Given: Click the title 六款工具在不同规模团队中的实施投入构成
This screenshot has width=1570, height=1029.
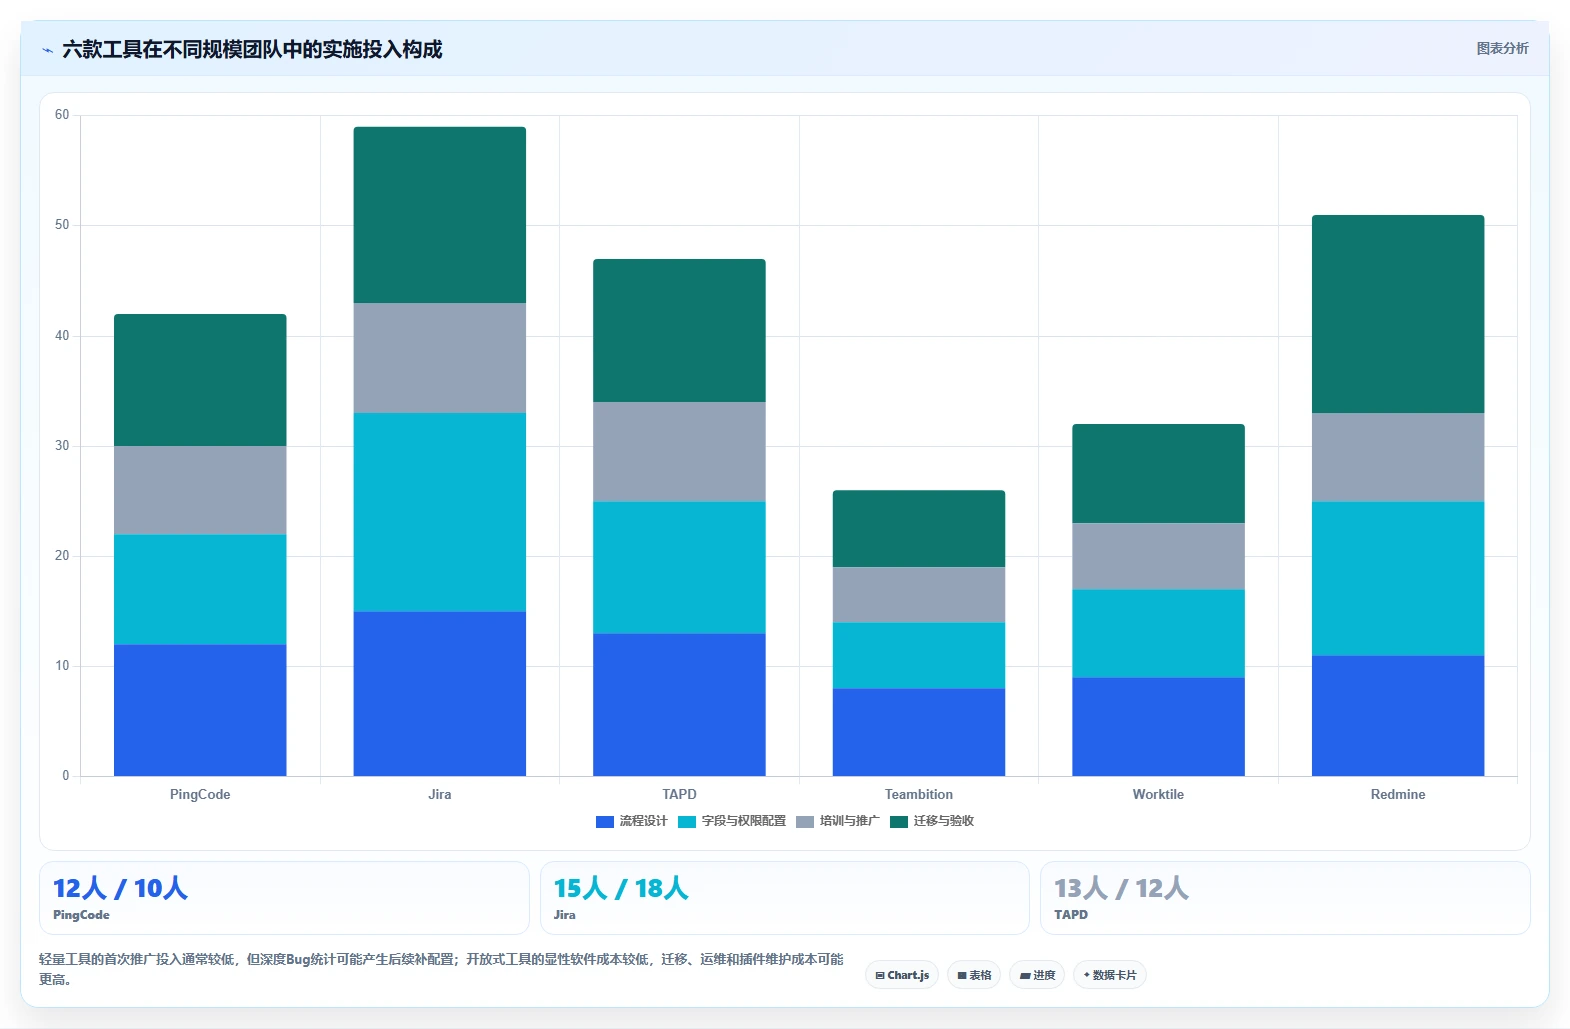Looking at the screenshot, I should pyautogui.click(x=252, y=49).
